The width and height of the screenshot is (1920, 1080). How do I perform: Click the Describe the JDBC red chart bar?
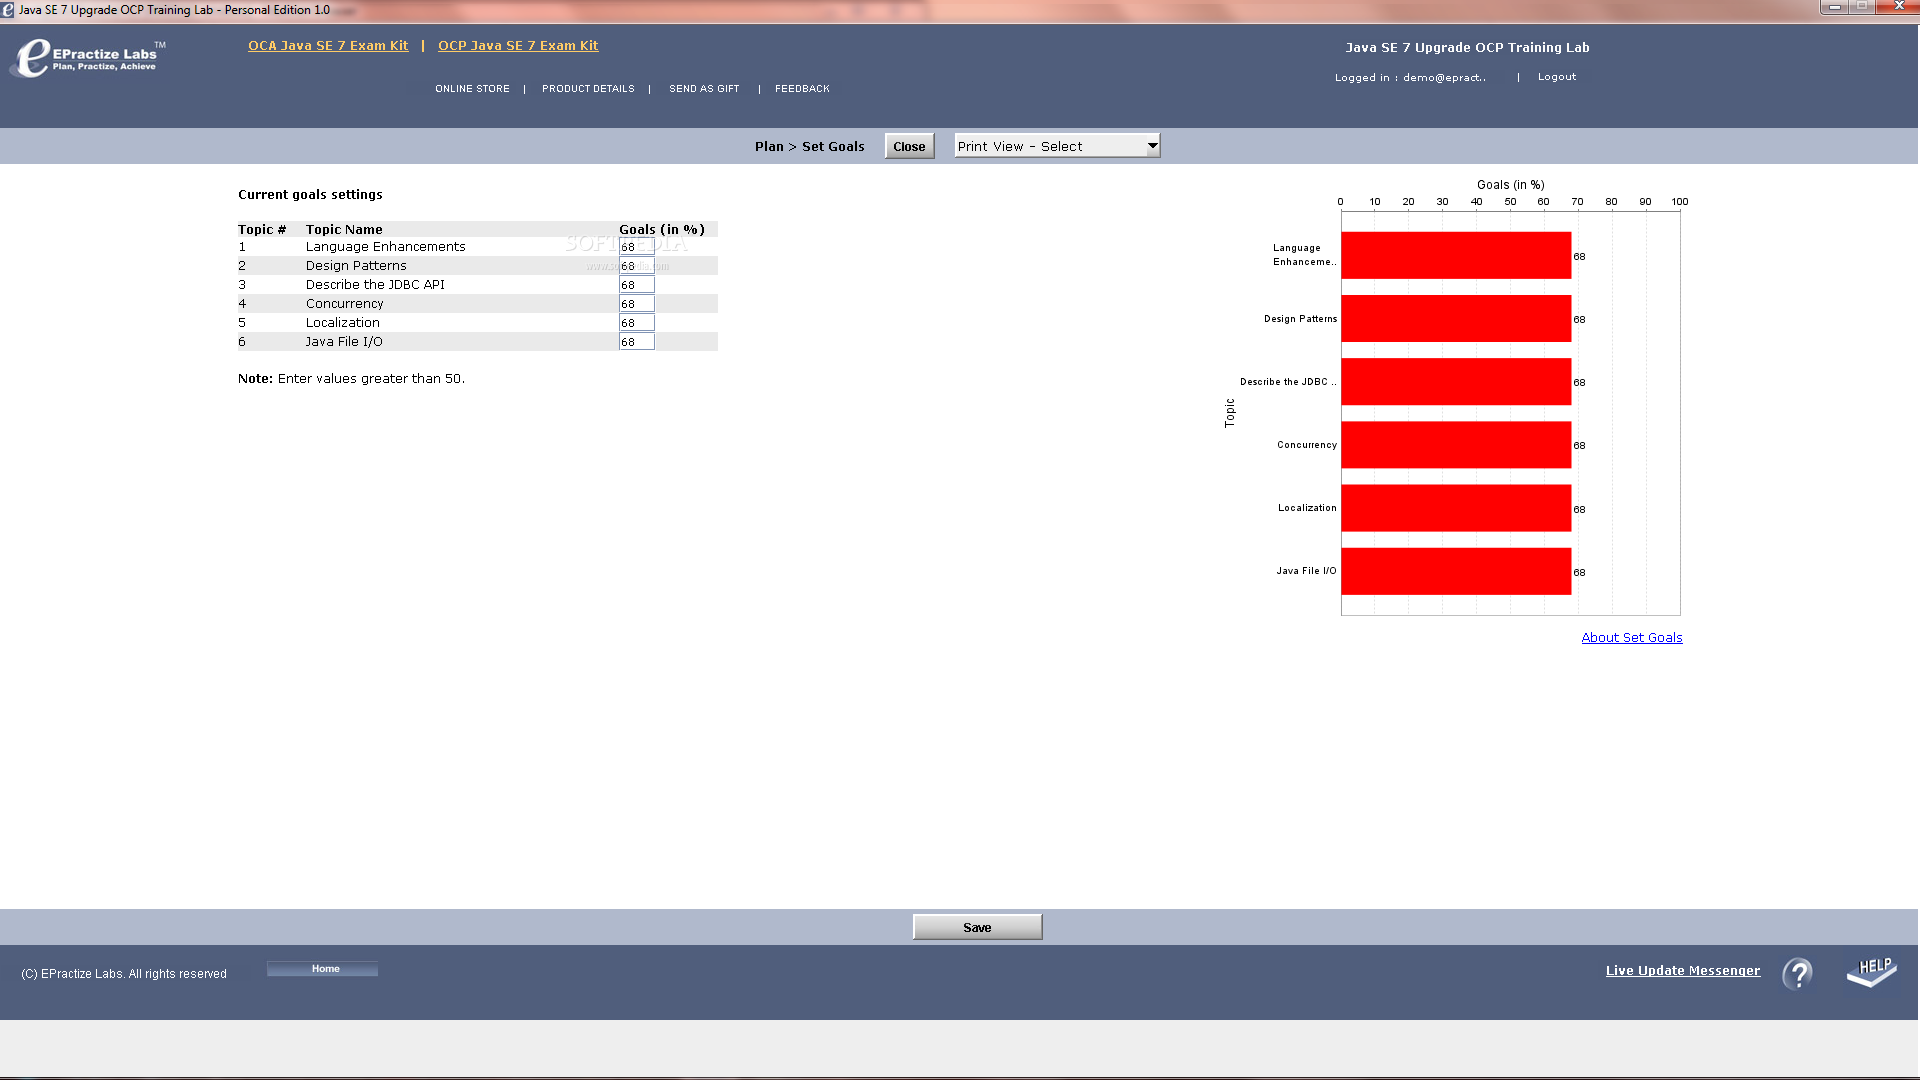point(1456,382)
